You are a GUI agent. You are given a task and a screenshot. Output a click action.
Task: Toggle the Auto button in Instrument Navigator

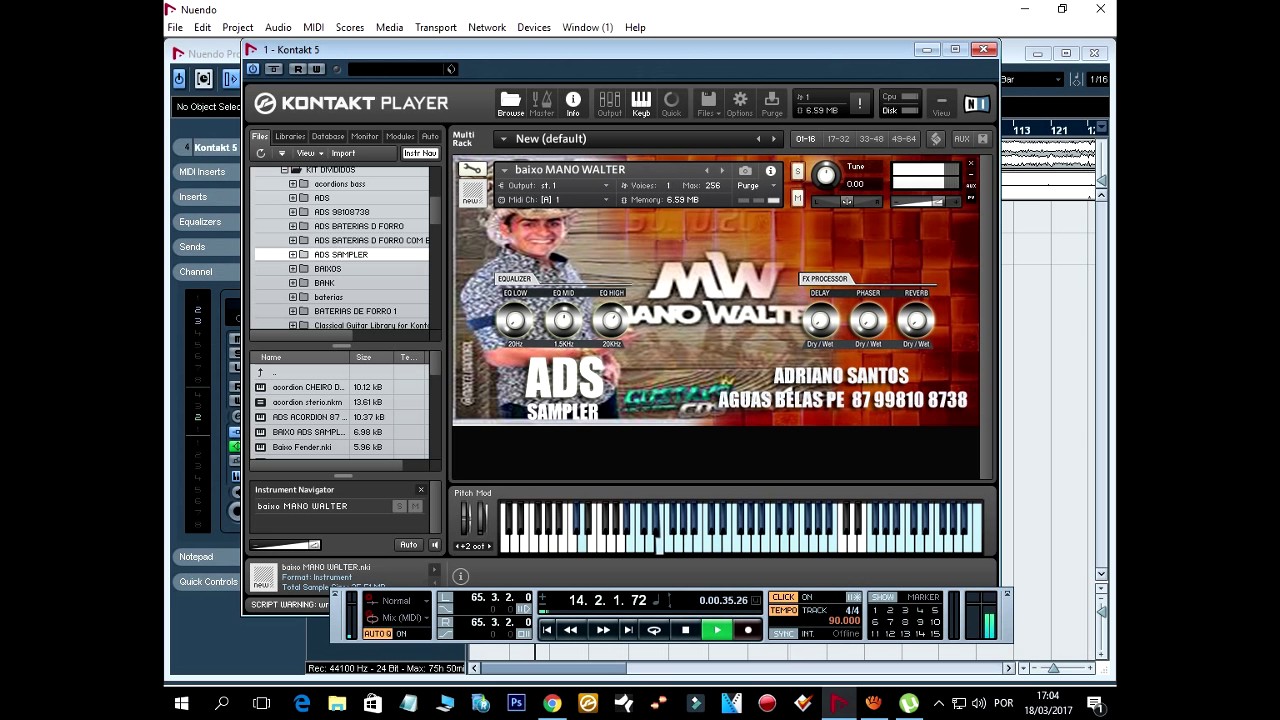click(408, 545)
